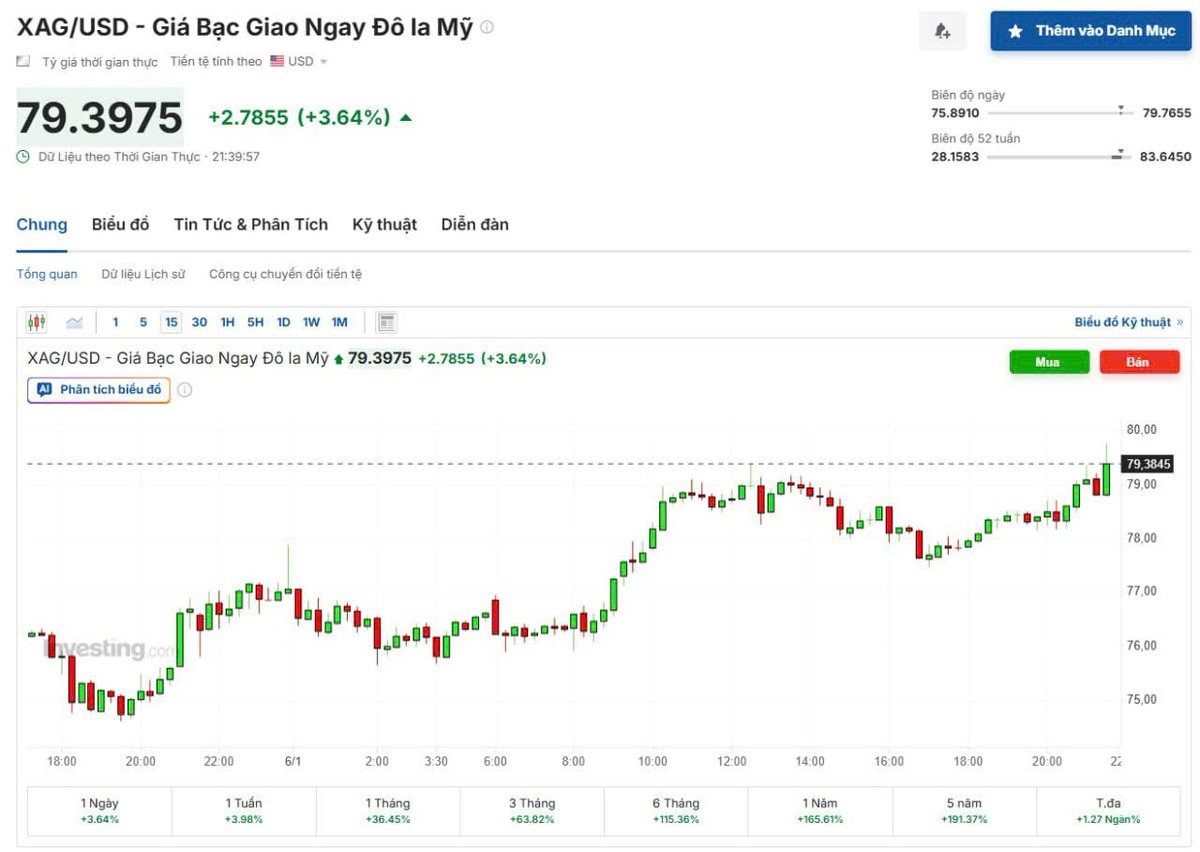Select the 1 Ngày performance period
Image resolution: width=1200 pixels, height=852 pixels.
click(99, 811)
